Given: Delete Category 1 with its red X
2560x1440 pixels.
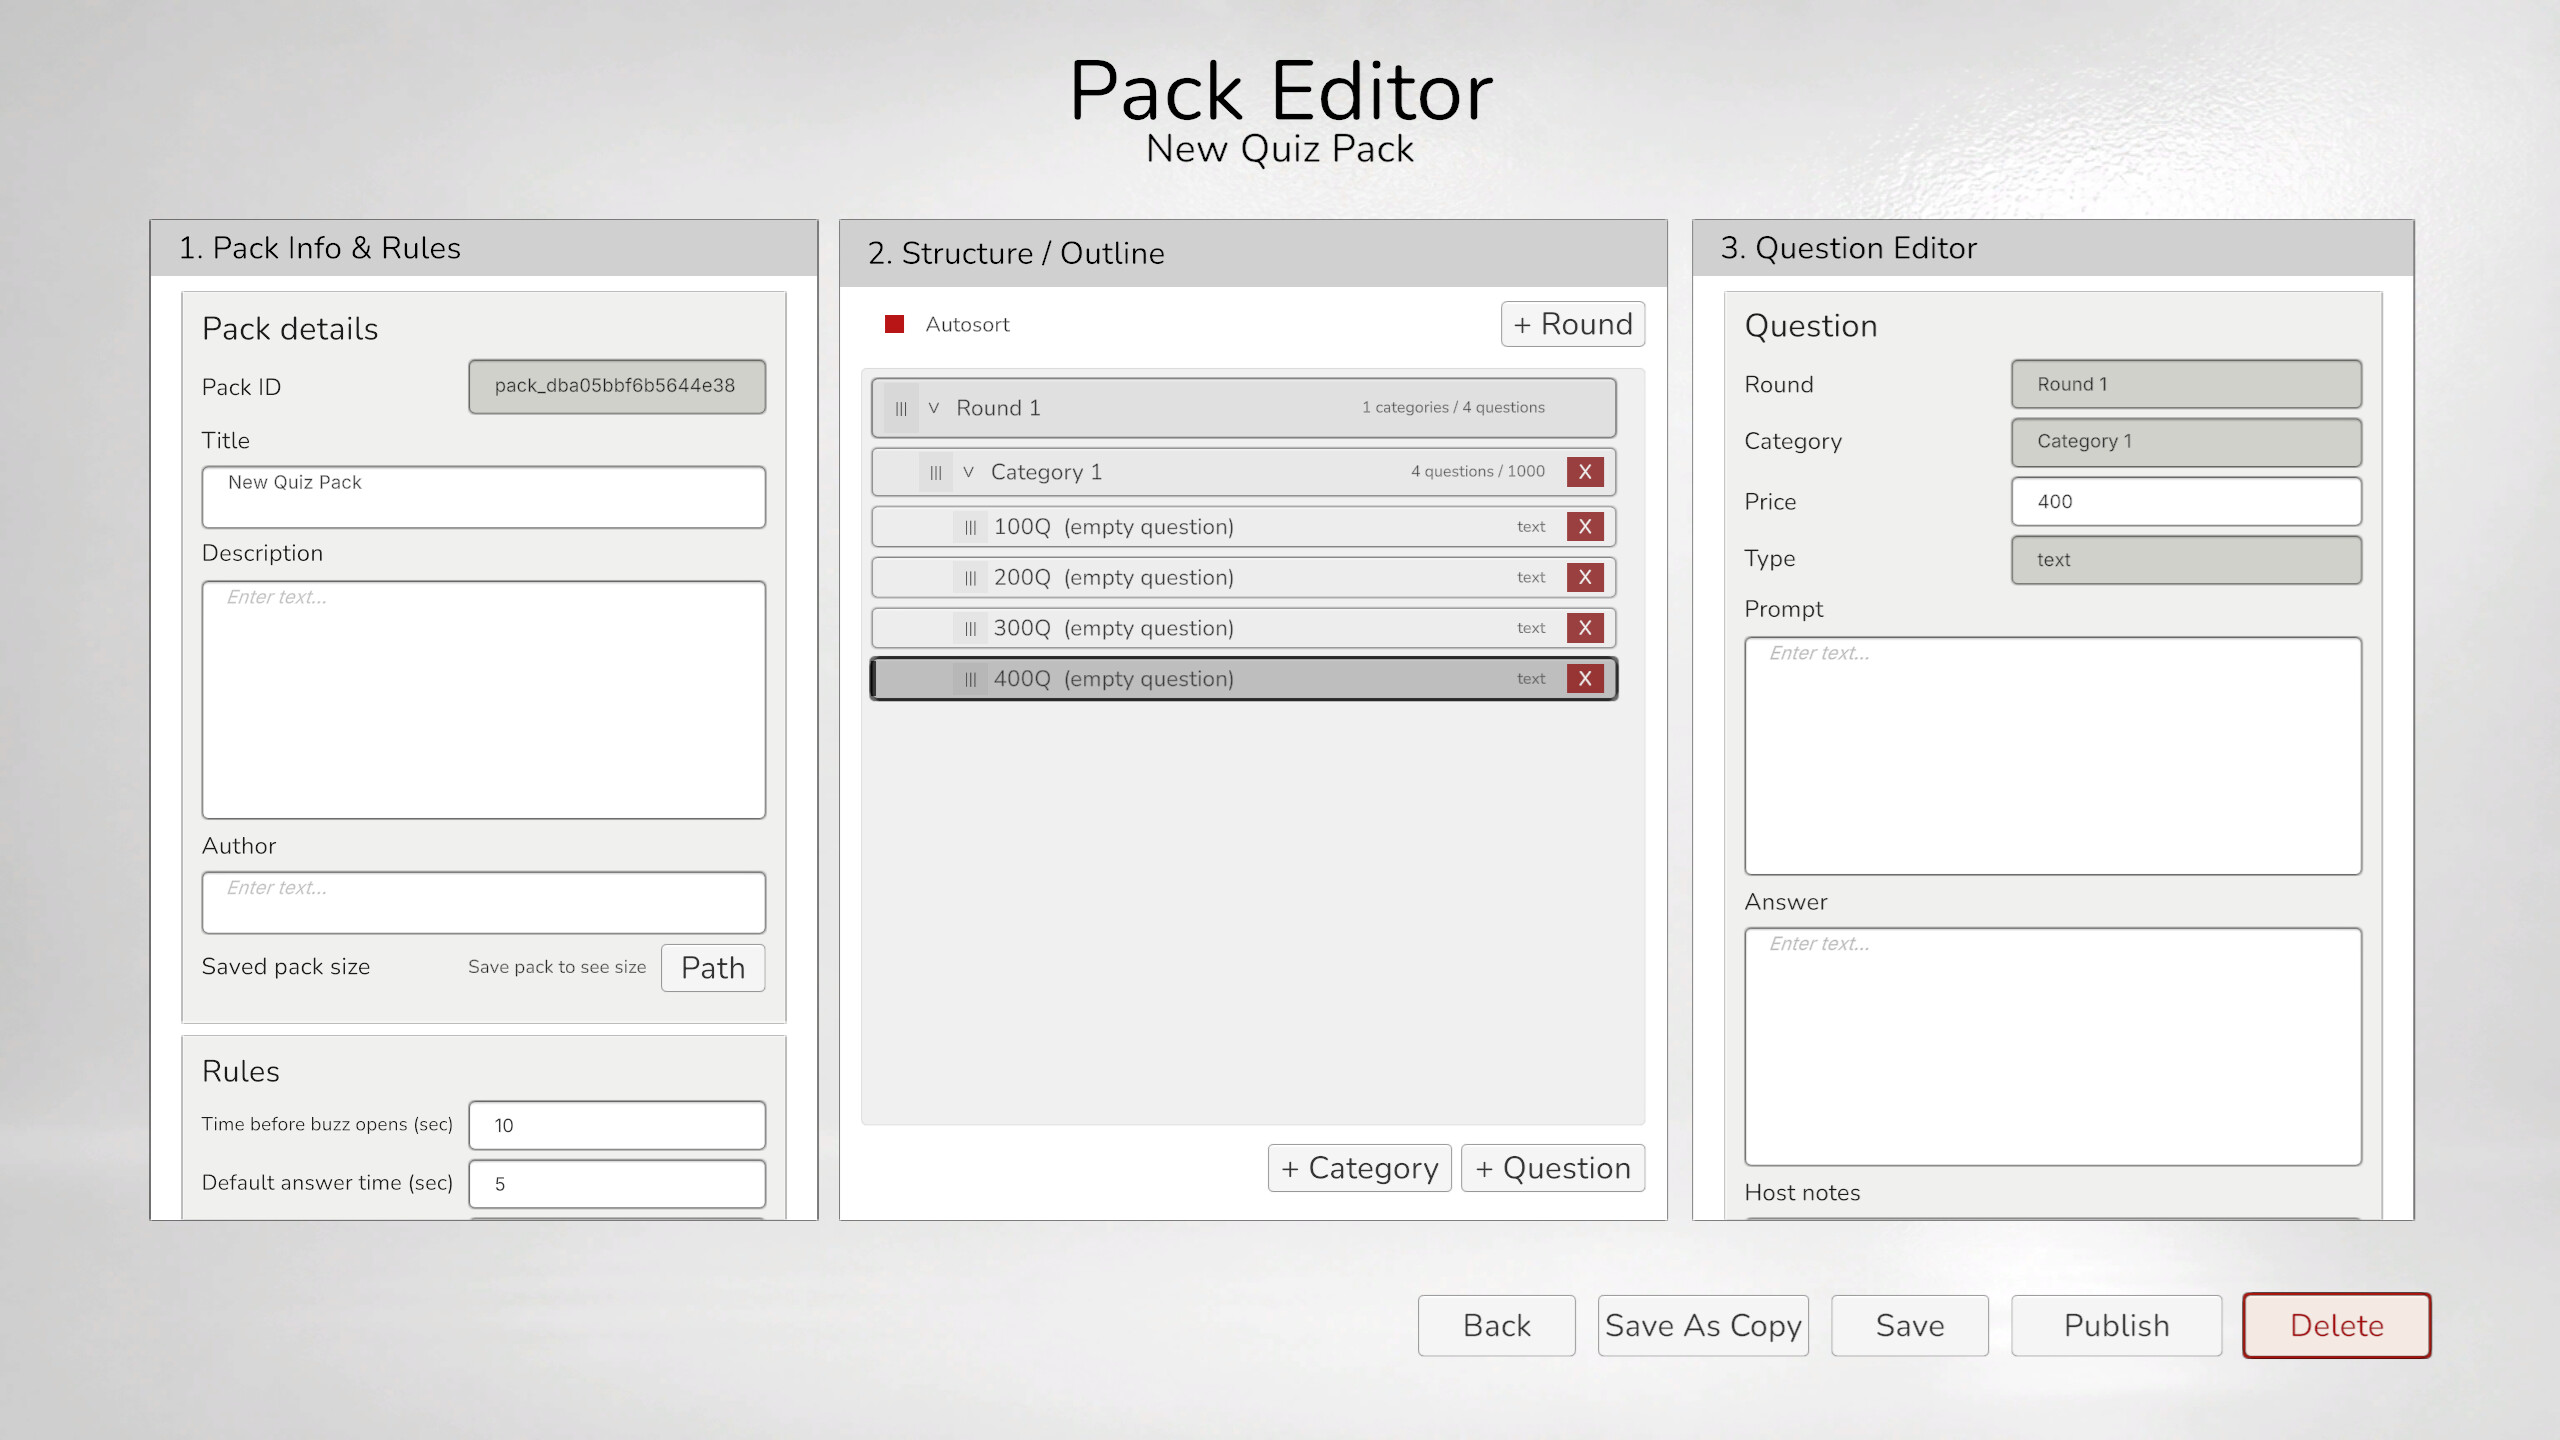Looking at the screenshot, I should (x=1585, y=472).
